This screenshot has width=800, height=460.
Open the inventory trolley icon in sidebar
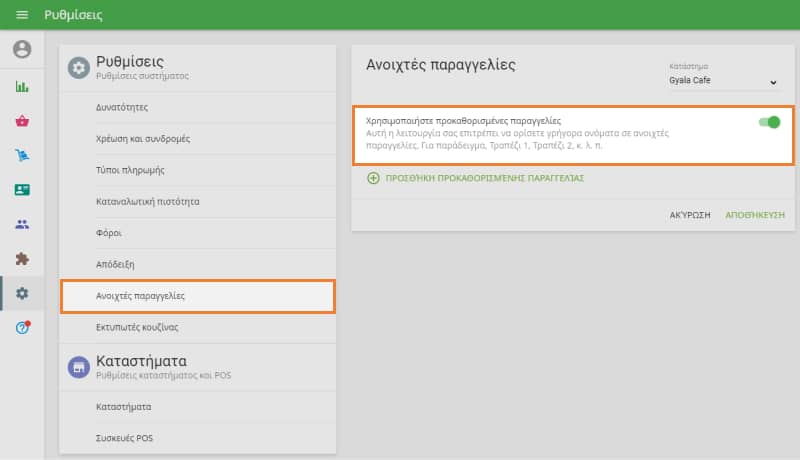22,155
